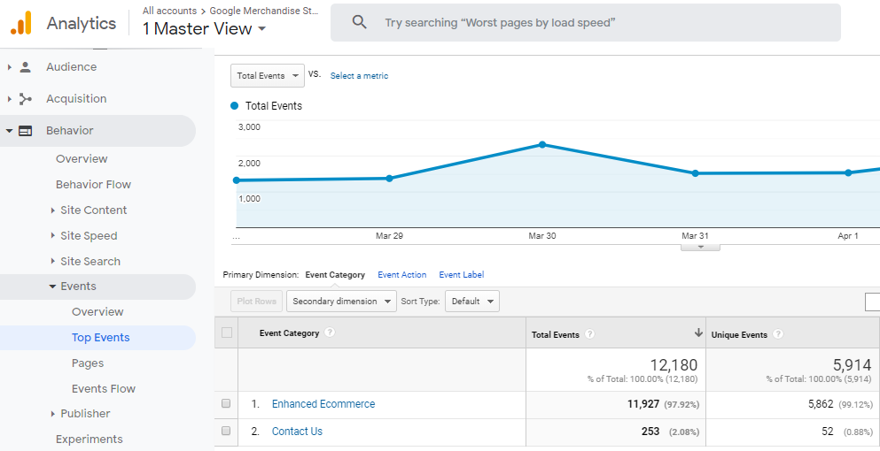Open the Contact Us category link

click(297, 431)
